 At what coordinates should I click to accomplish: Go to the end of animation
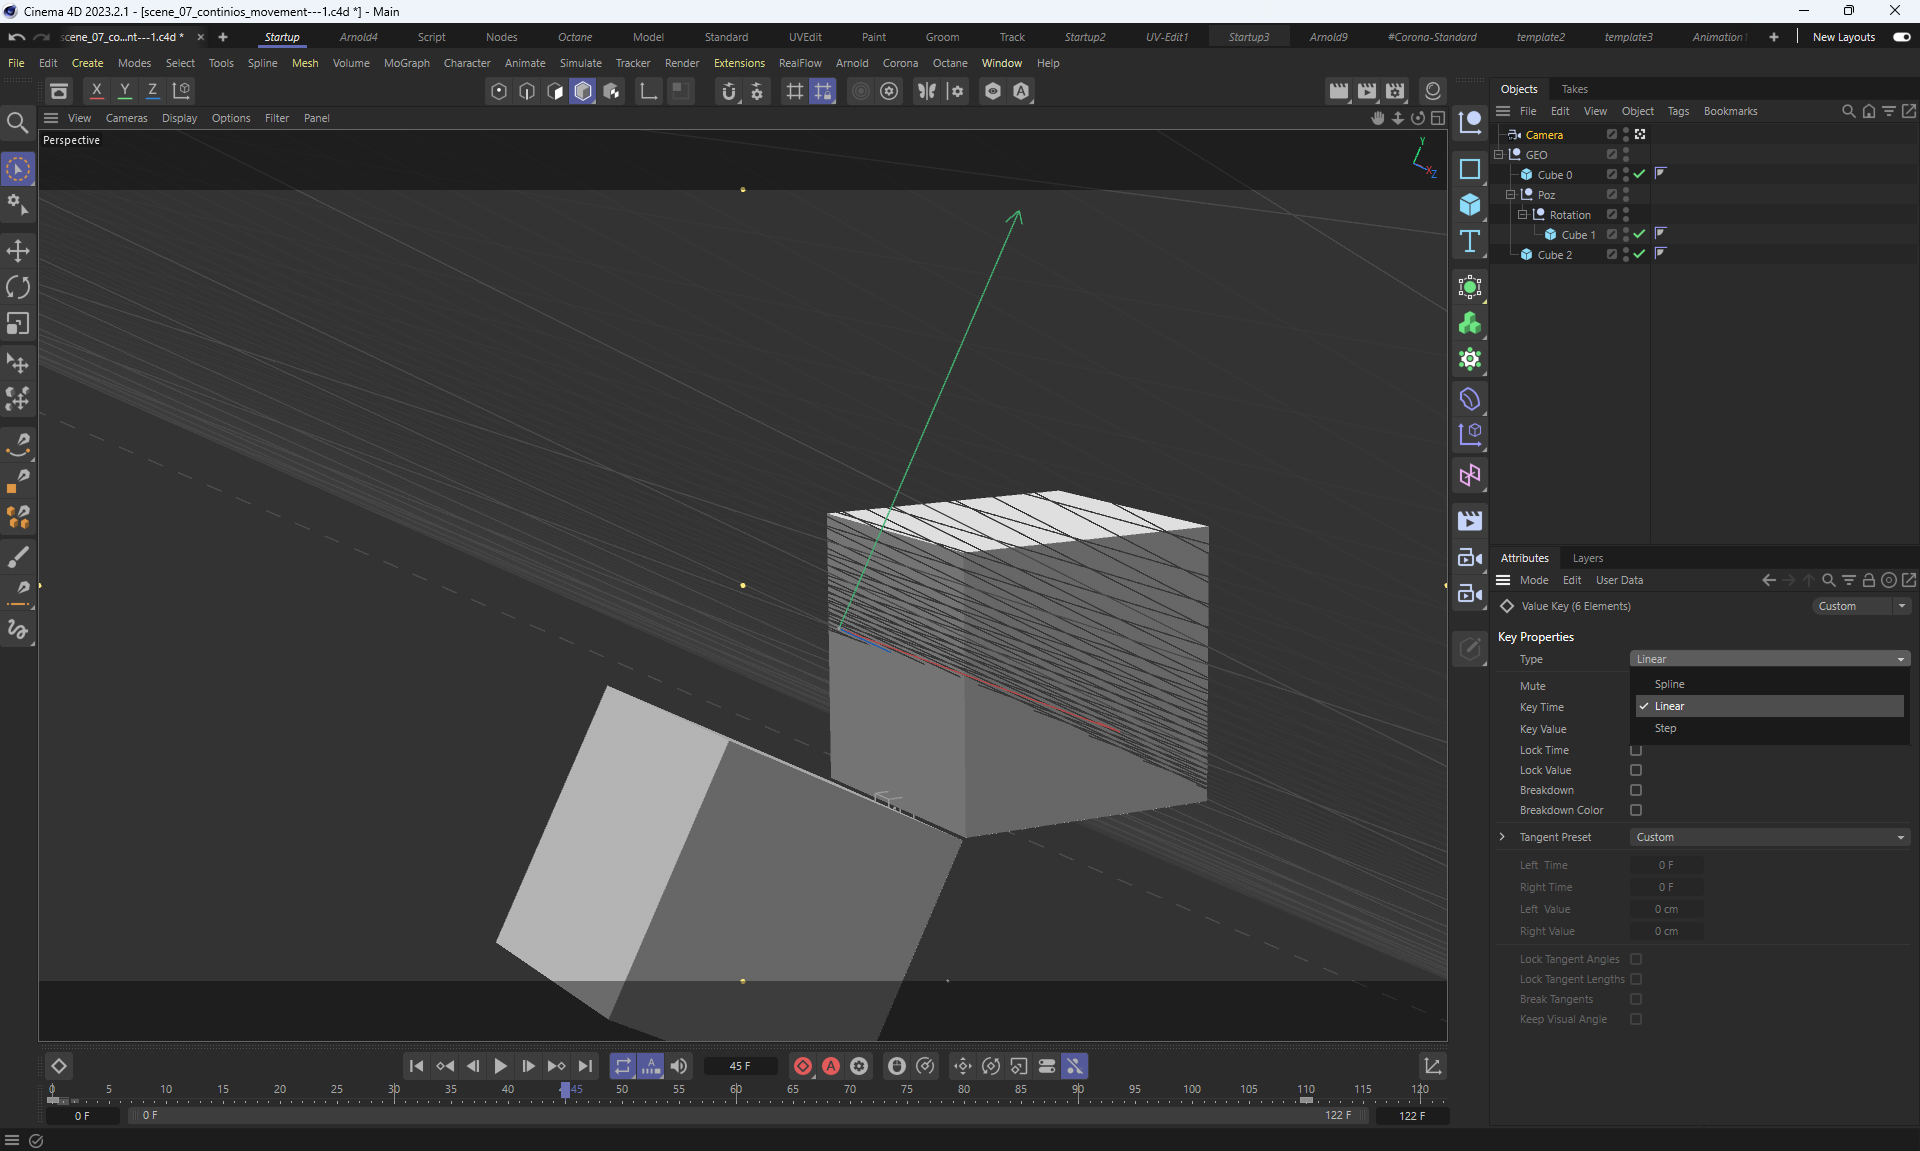tap(585, 1066)
